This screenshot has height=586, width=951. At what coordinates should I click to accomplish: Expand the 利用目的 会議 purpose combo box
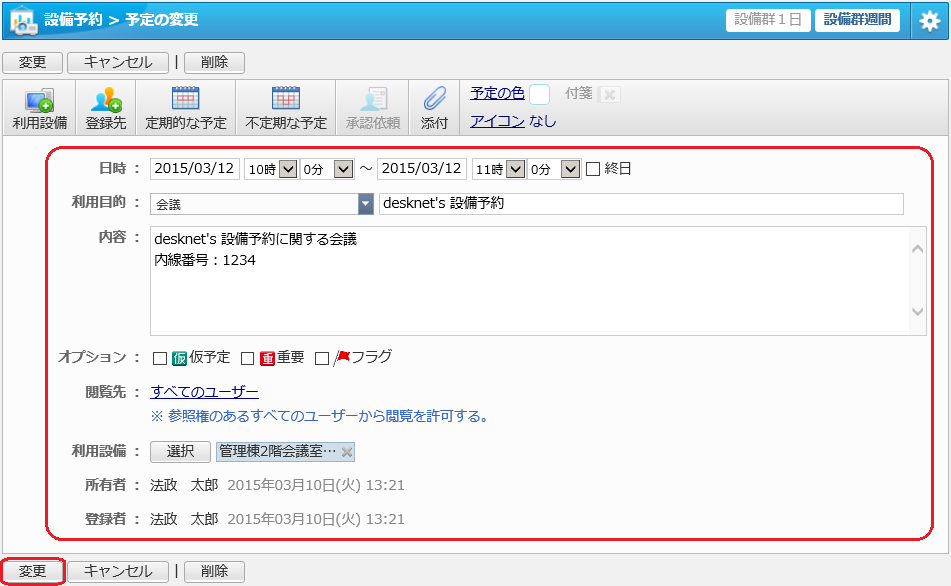click(x=365, y=204)
